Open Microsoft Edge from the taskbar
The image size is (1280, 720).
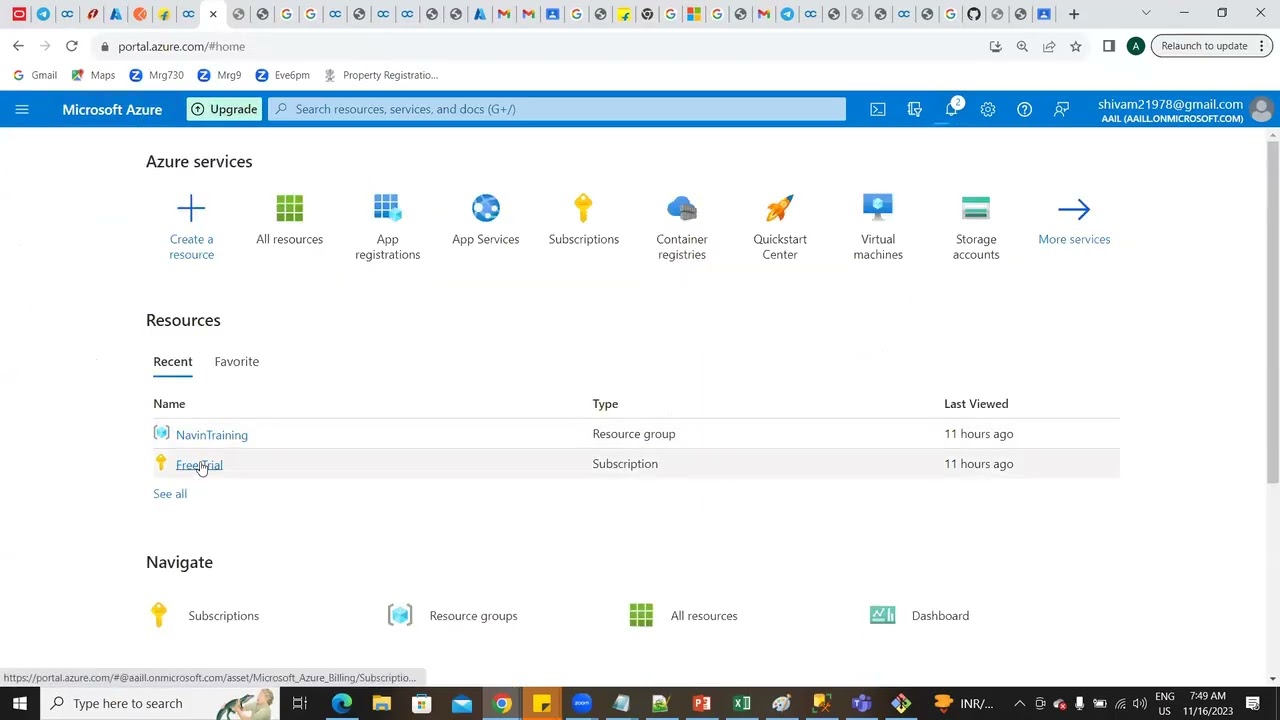tap(342, 703)
